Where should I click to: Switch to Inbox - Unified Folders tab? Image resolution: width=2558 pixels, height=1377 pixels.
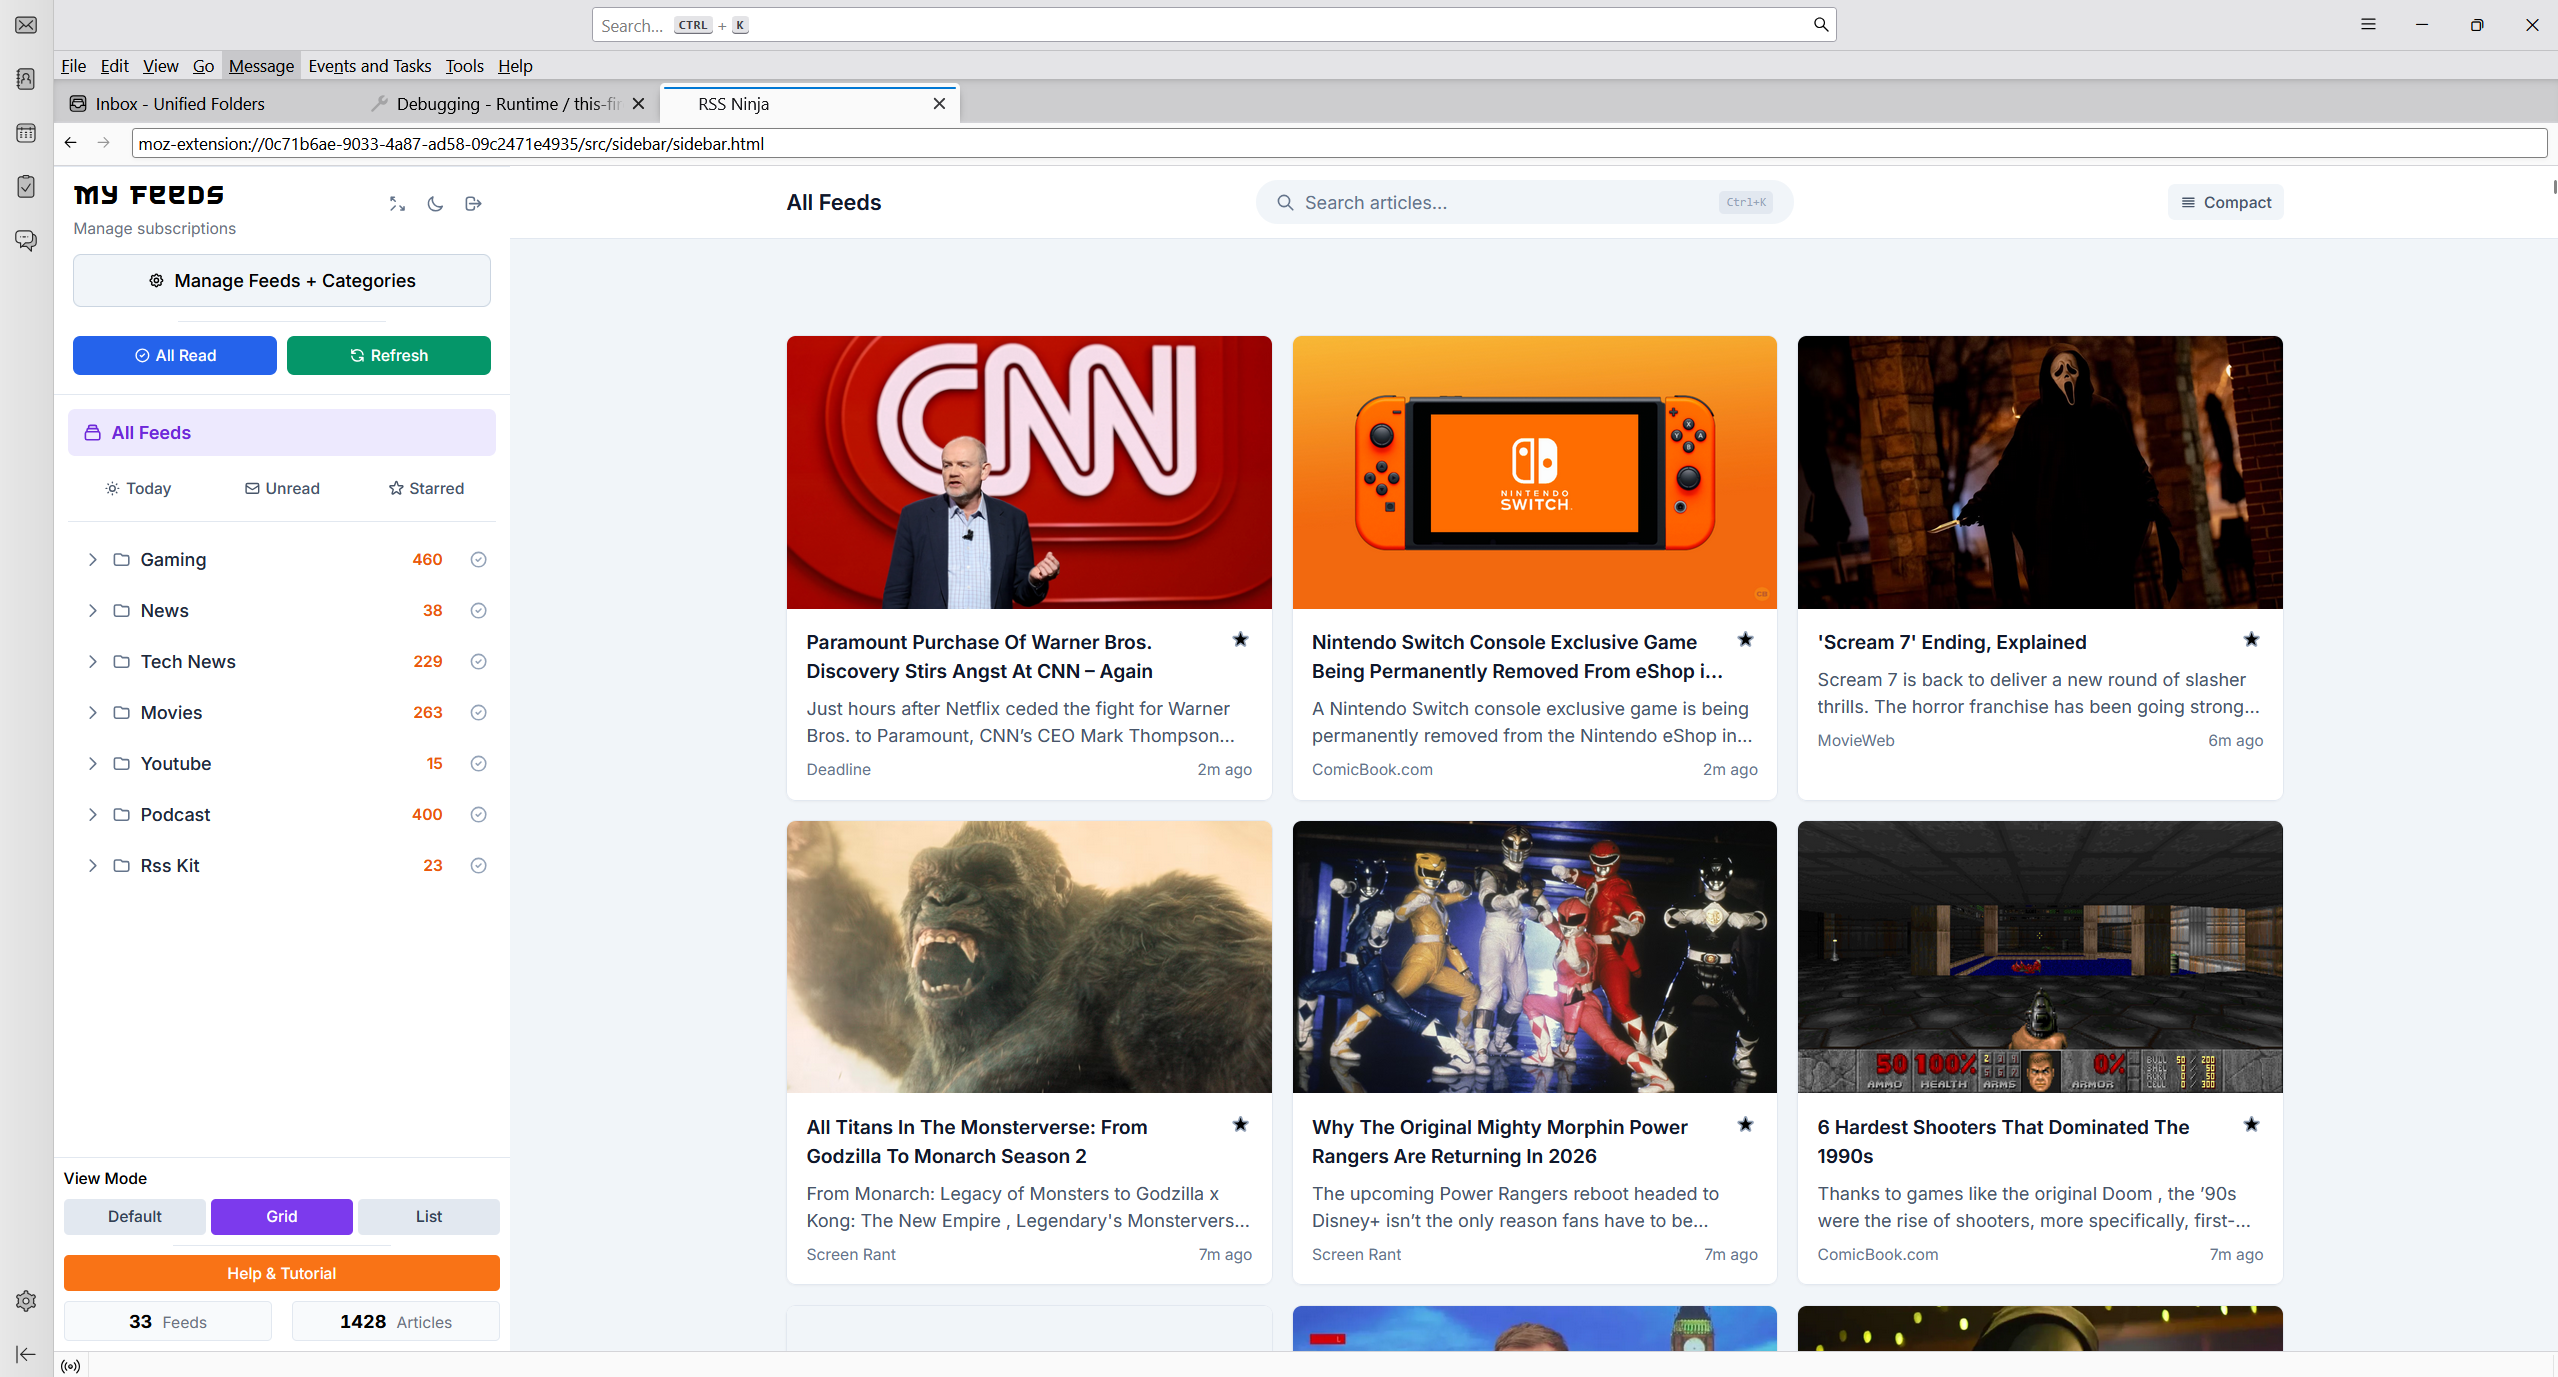tap(180, 104)
